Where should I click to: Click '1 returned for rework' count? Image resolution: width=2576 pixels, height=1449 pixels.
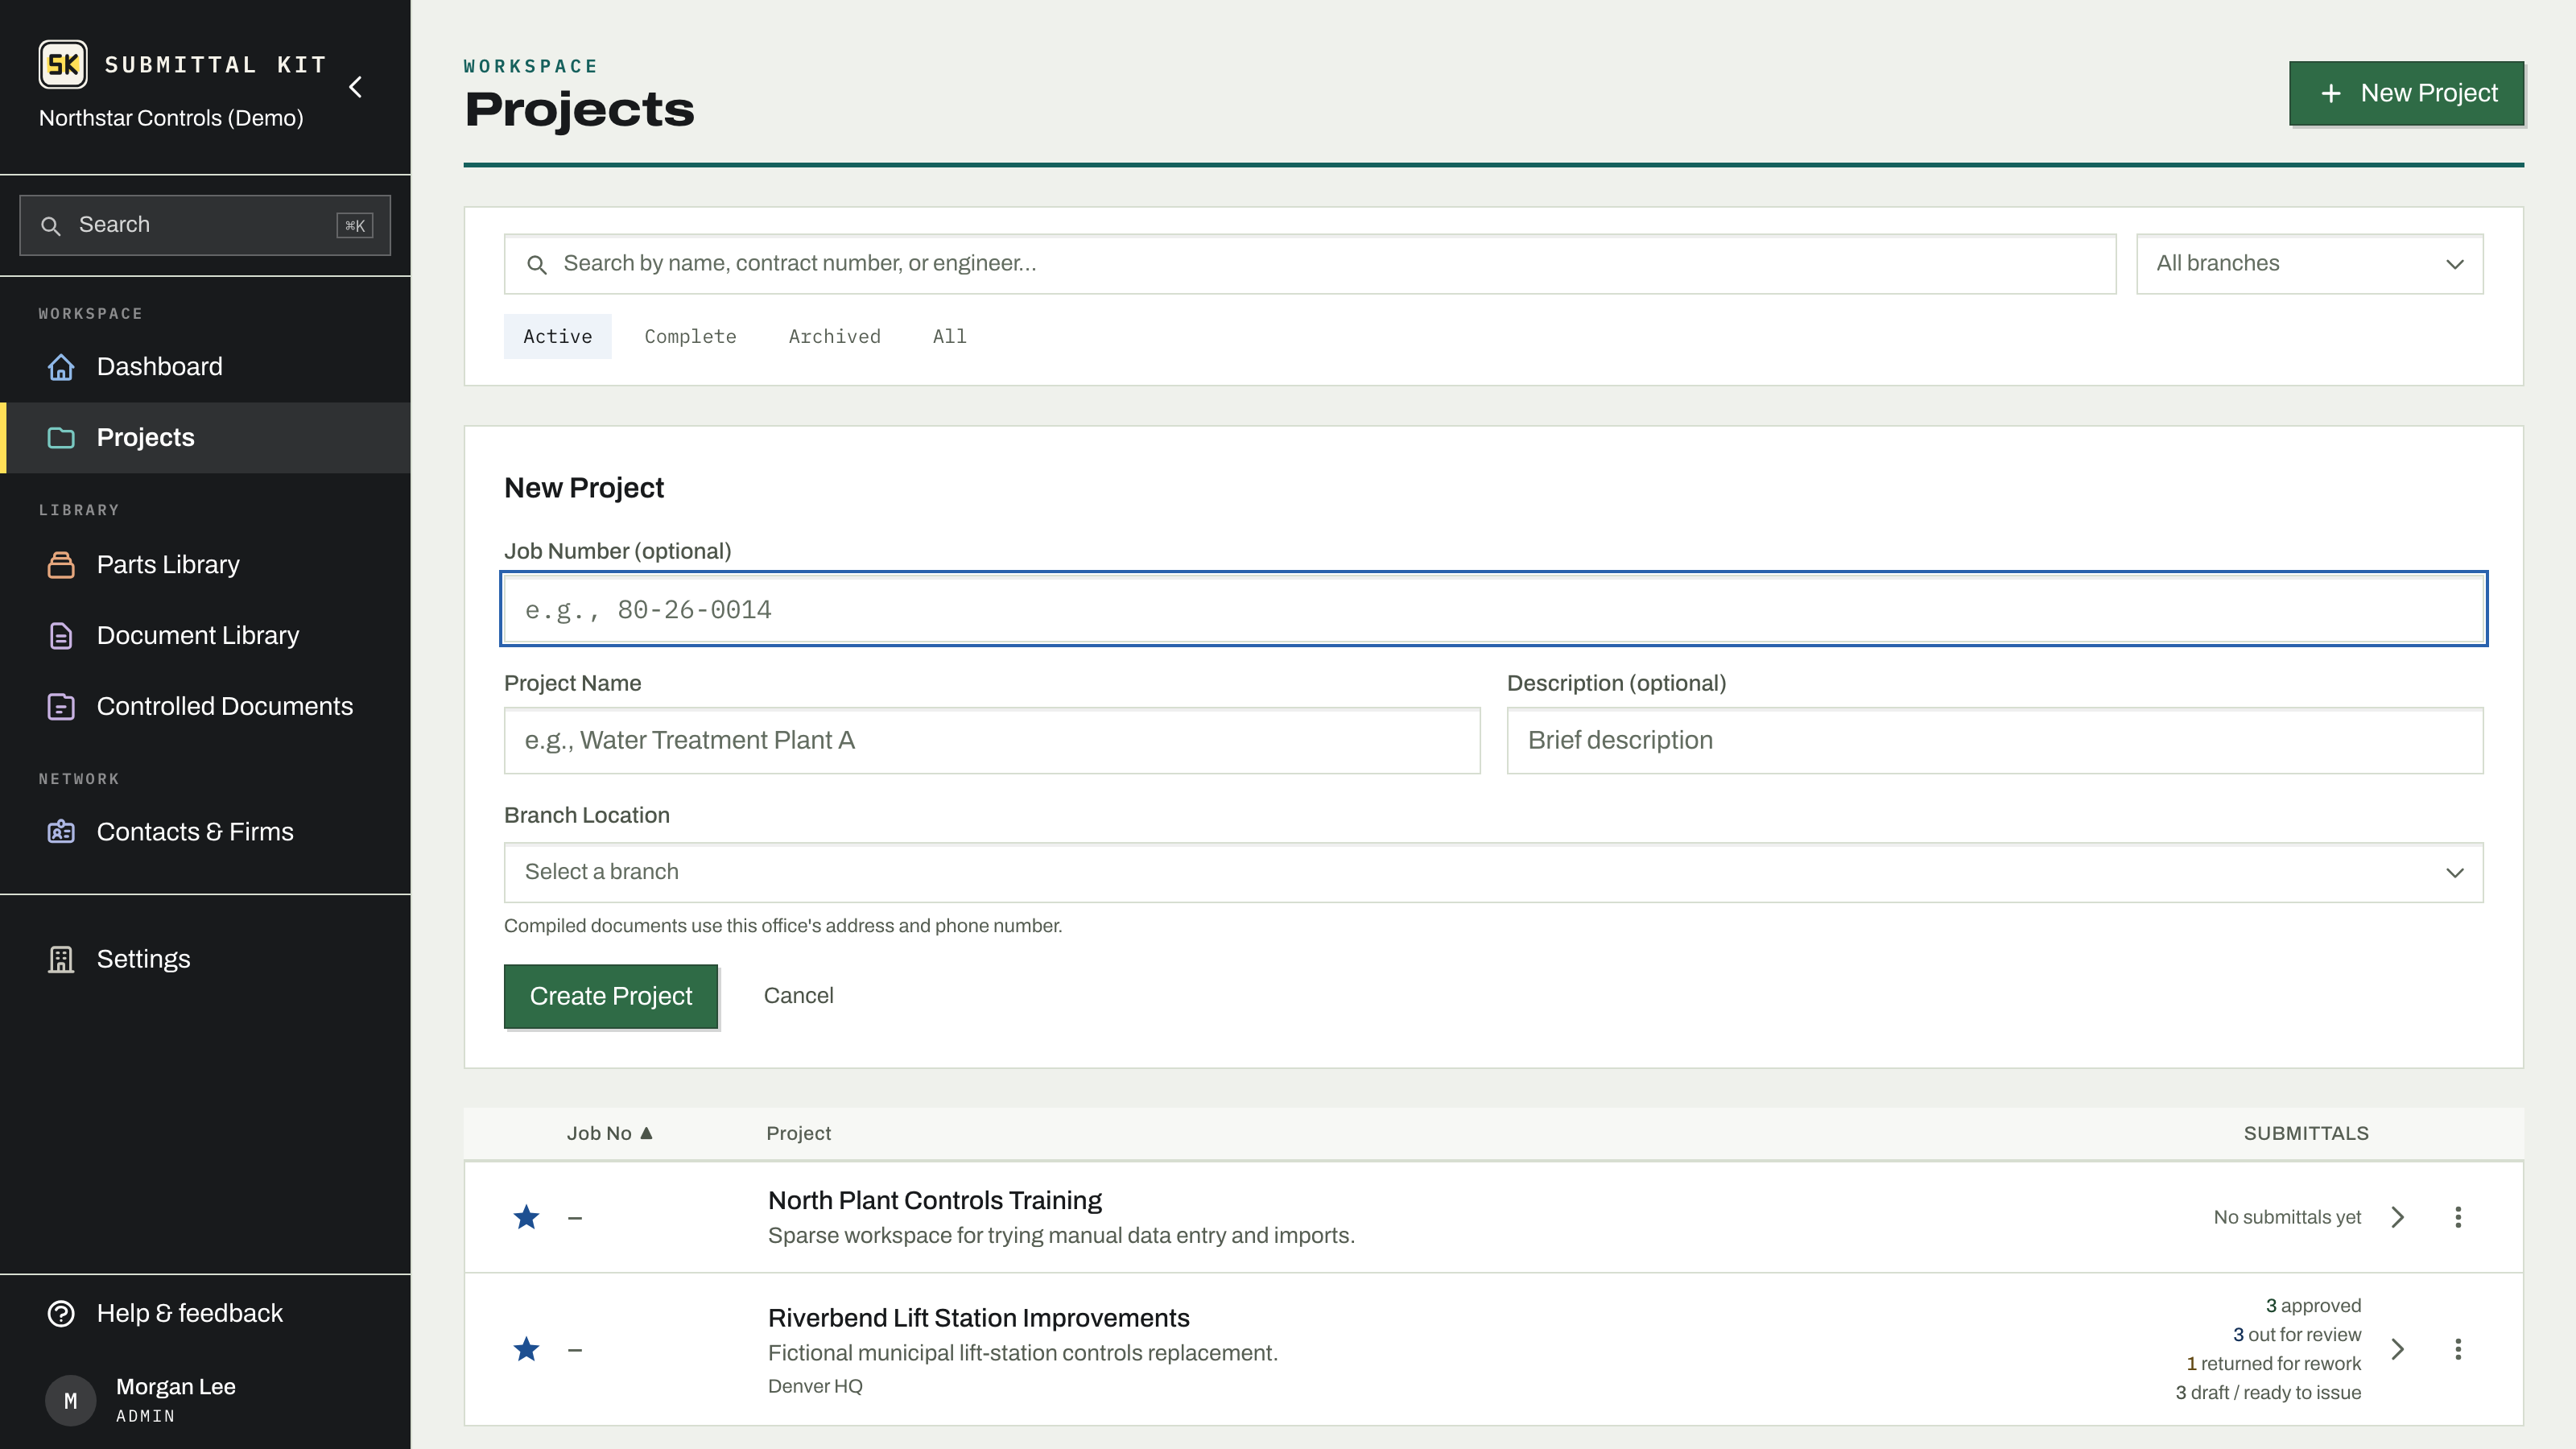pos(2274,1364)
